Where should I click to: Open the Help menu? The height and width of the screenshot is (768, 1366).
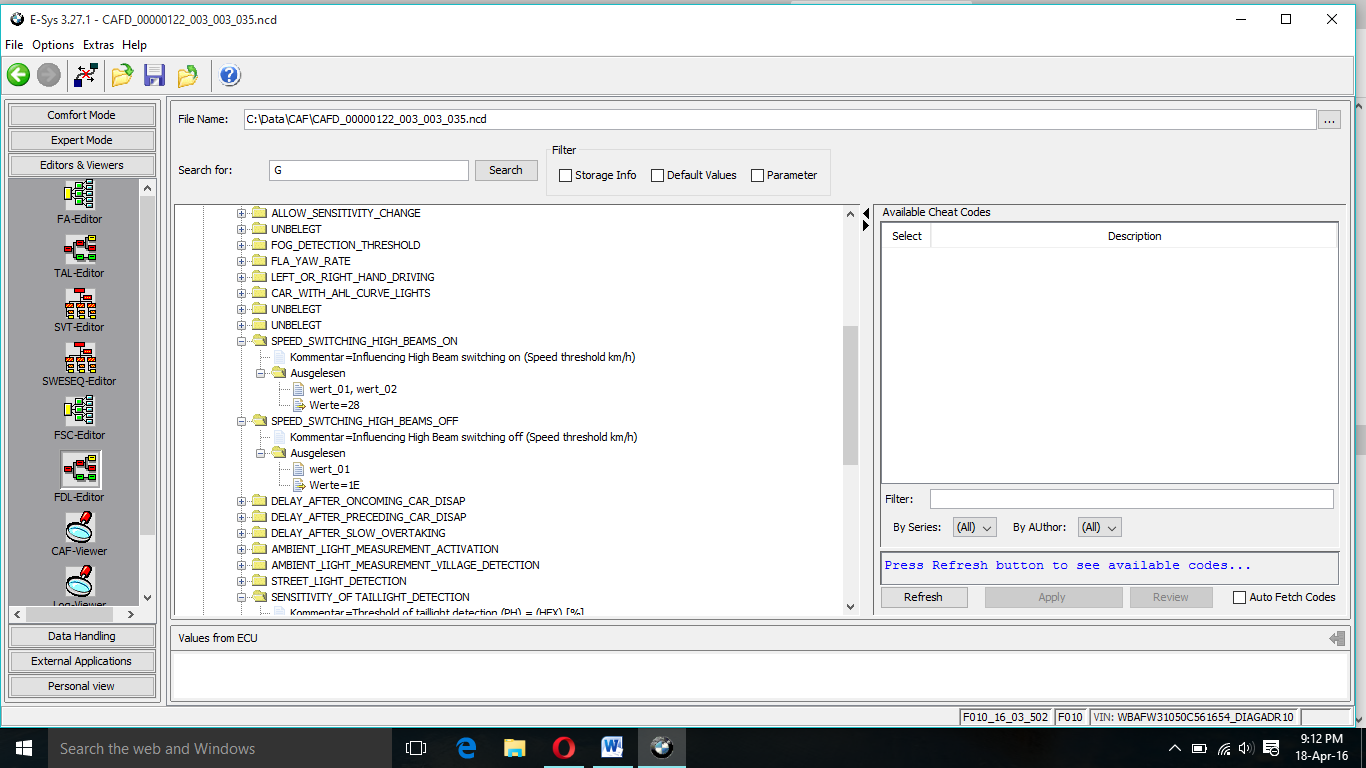tap(134, 45)
